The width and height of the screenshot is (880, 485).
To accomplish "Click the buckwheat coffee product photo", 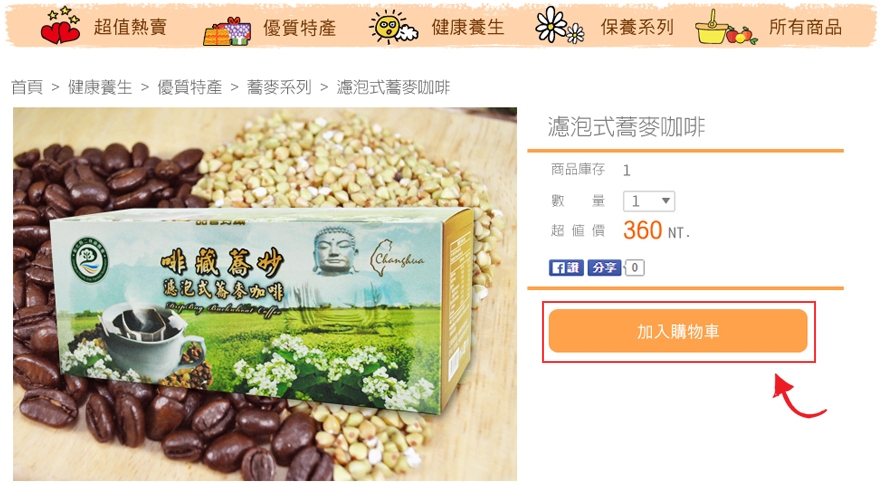I will pos(265,294).
